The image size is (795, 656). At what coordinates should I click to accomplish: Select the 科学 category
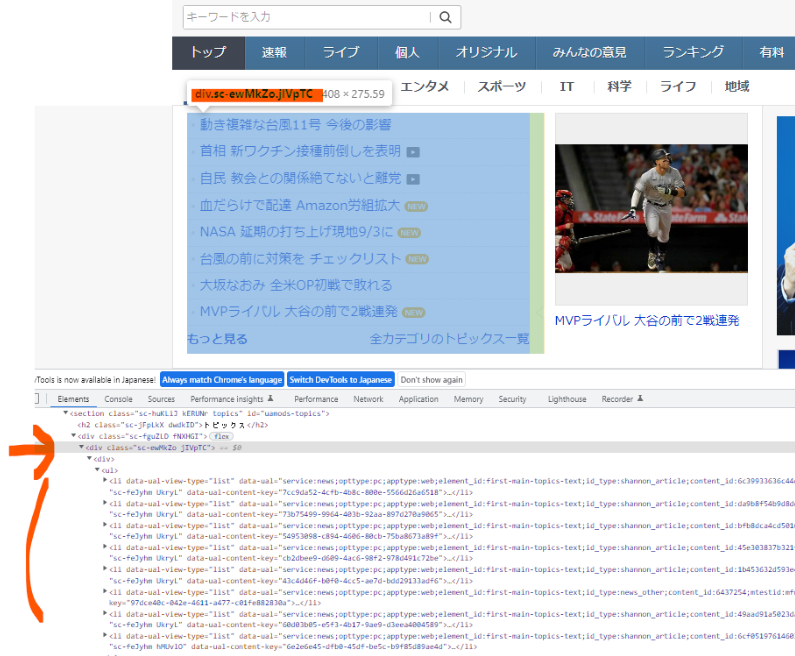coord(620,87)
